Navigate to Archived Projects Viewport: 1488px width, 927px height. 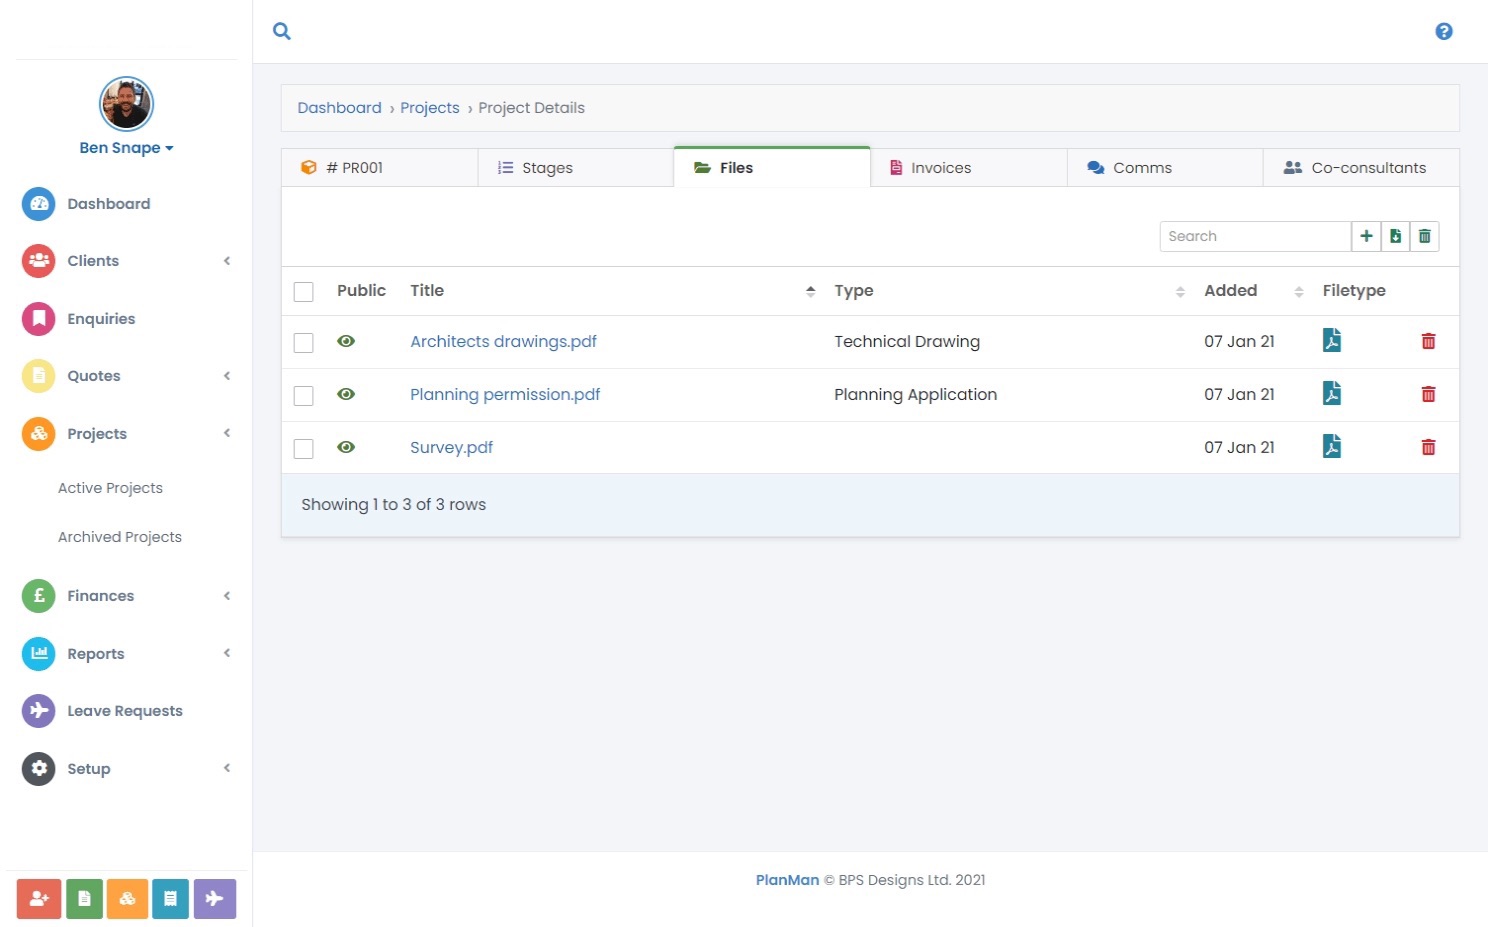coord(119,537)
